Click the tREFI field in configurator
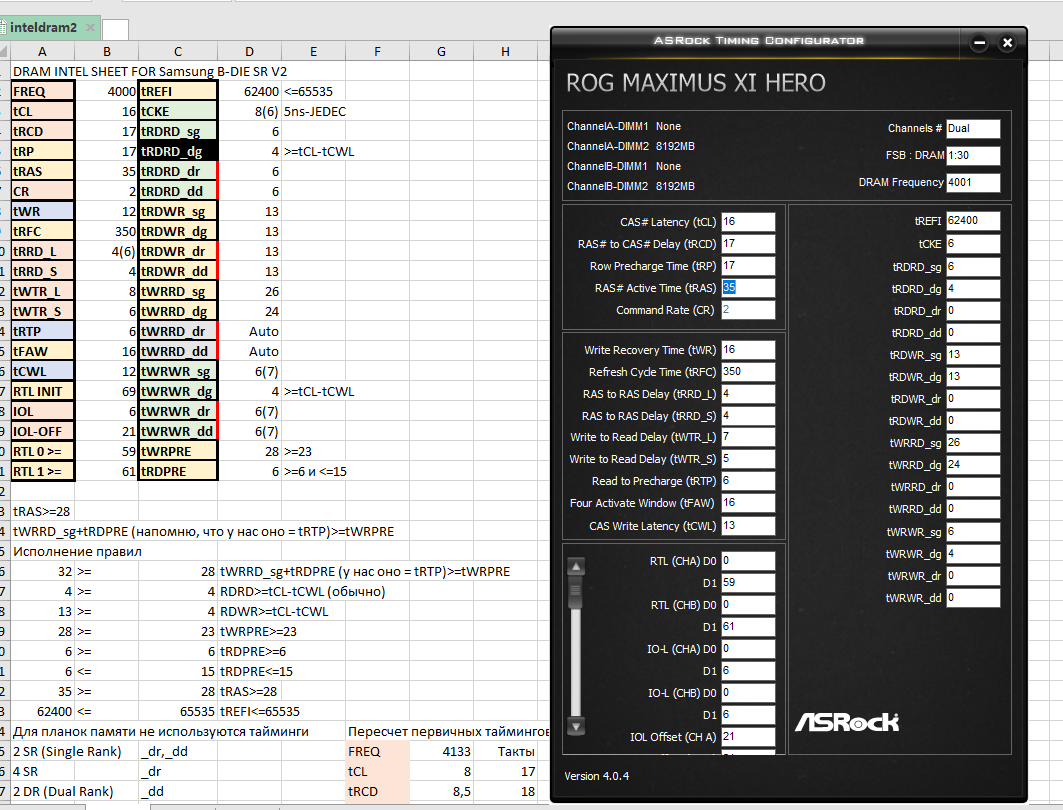 point(973,221)
